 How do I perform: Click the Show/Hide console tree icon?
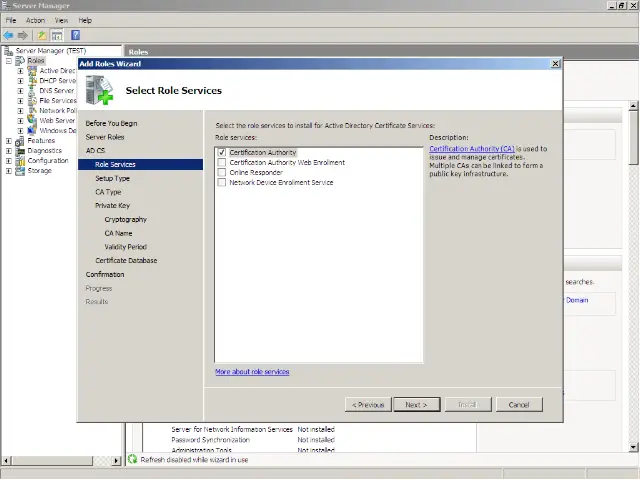click(x=57, y=36)
